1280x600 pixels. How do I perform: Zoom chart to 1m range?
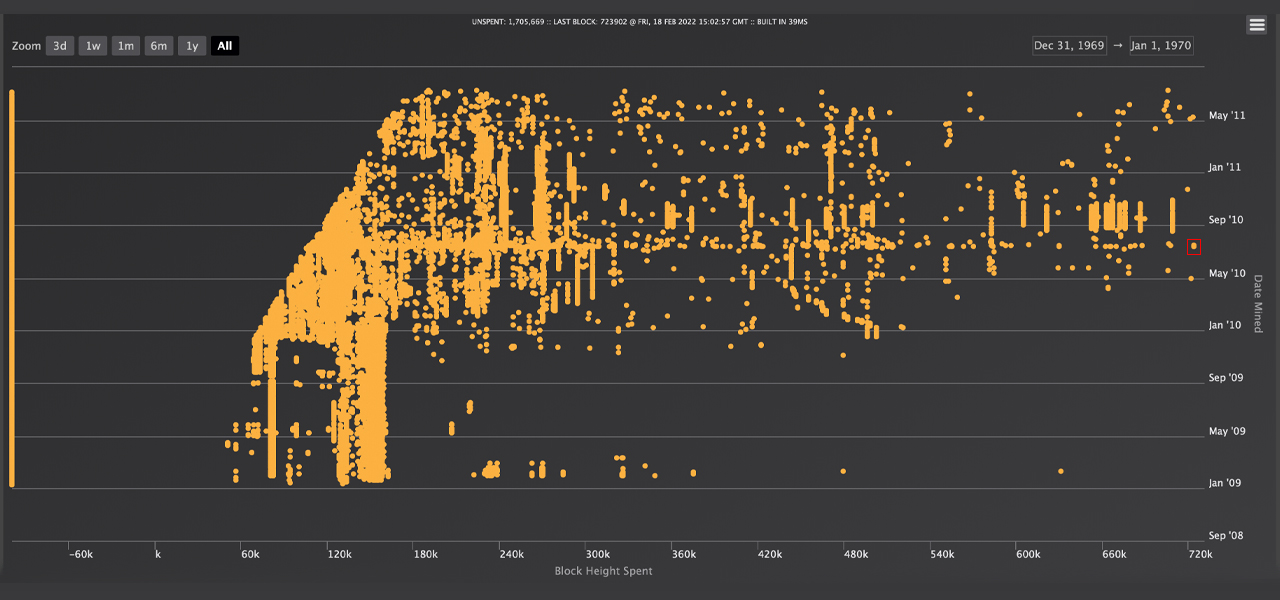coord(126,46)
